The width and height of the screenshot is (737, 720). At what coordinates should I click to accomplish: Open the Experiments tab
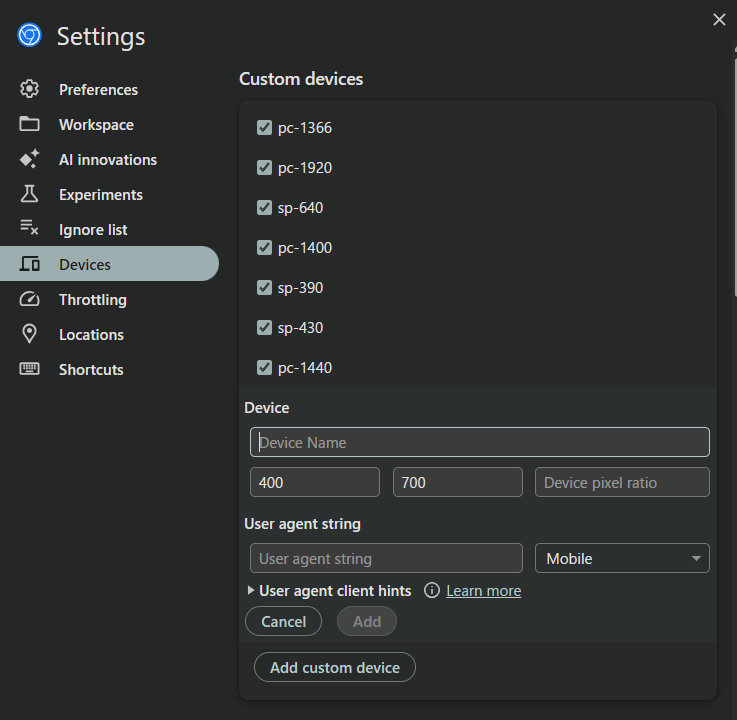[109, 195]
